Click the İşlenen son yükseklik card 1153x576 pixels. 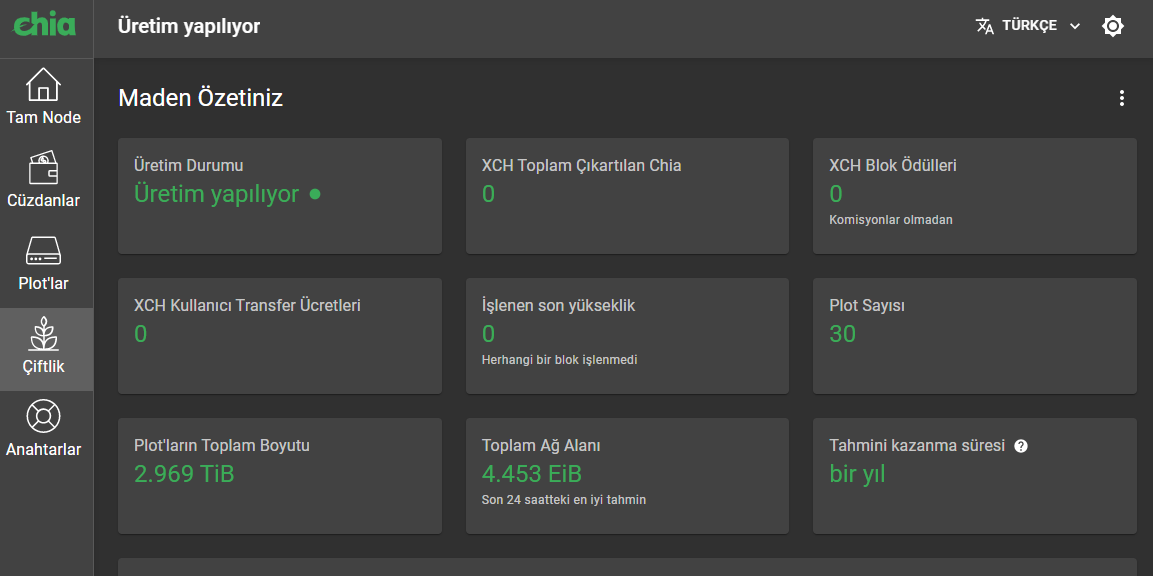click(x=627, y=336)
